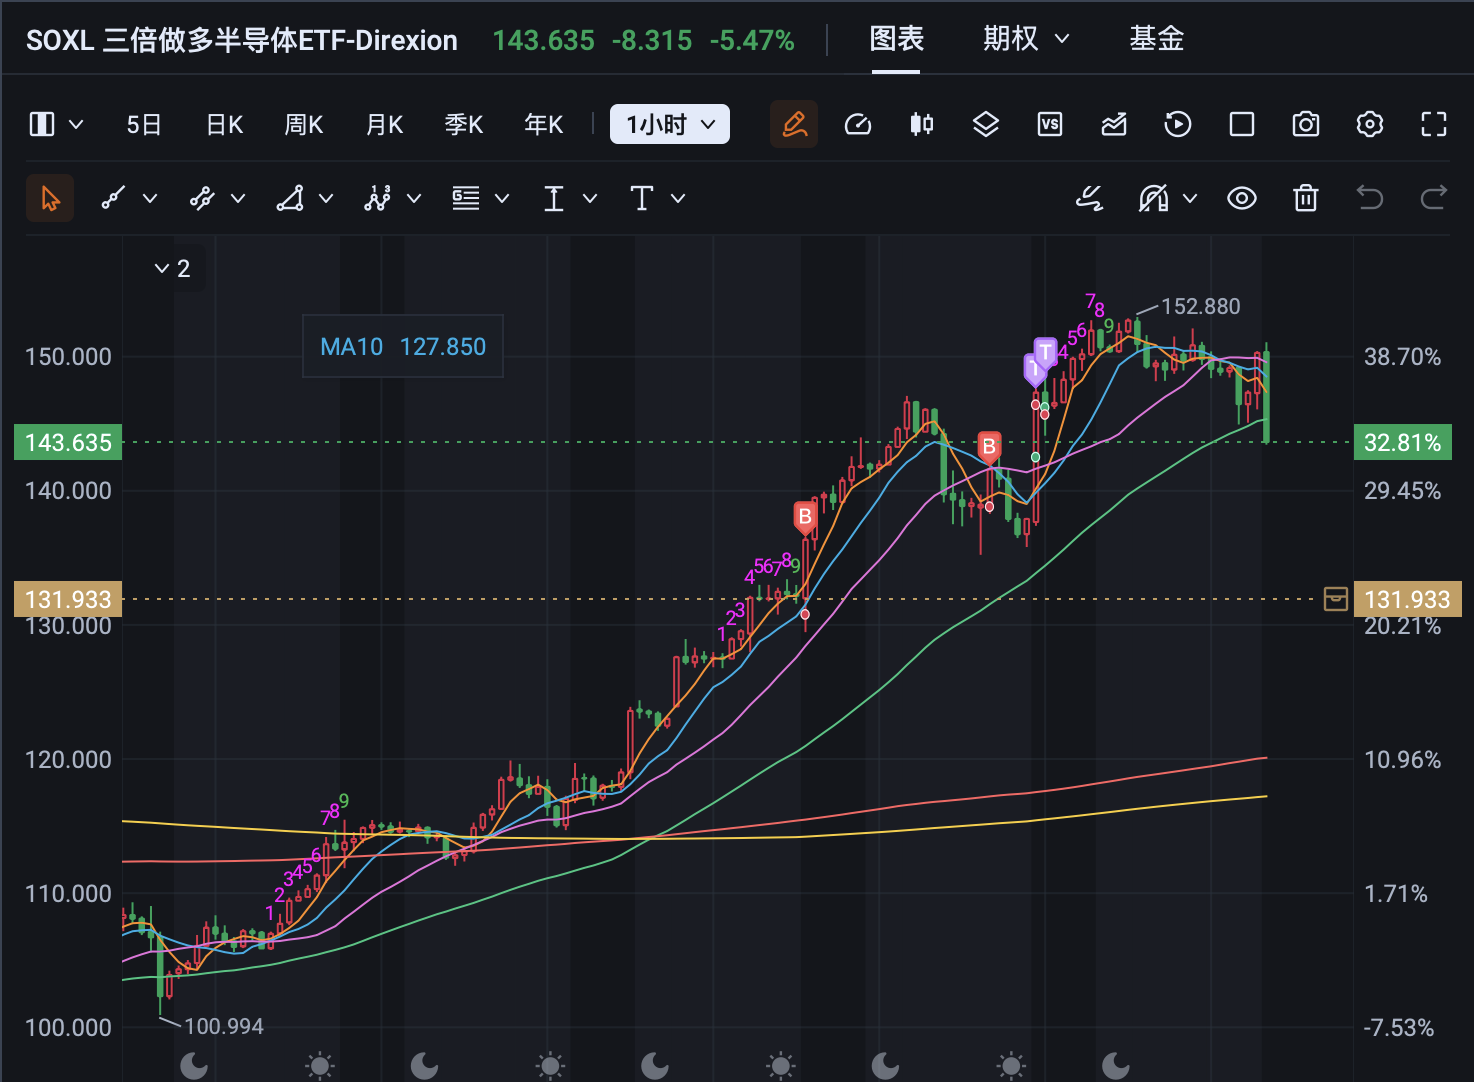Delete drawings with trash icon
Viewport: 1474px width, 1082px height.
(x=1306, y=198)
